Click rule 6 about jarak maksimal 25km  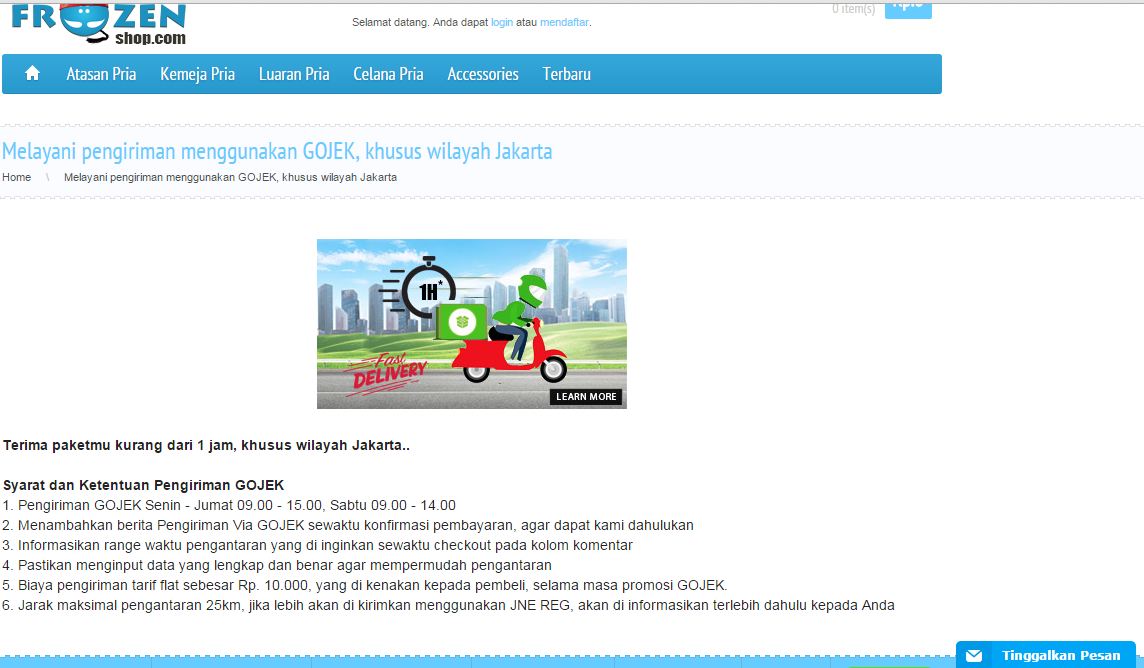click(449, 605)
